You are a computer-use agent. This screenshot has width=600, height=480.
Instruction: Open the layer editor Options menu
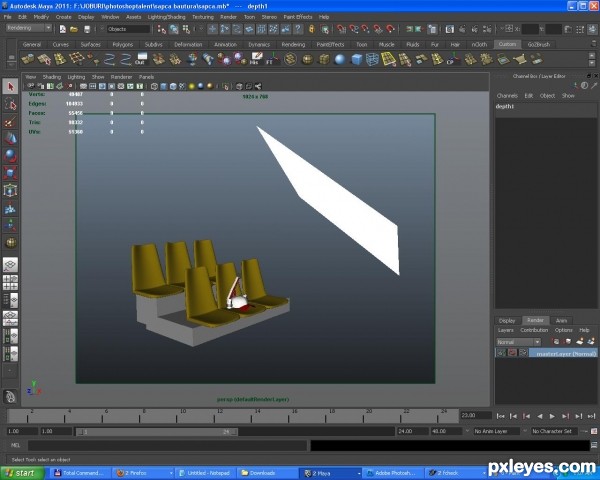coord(563,330)
